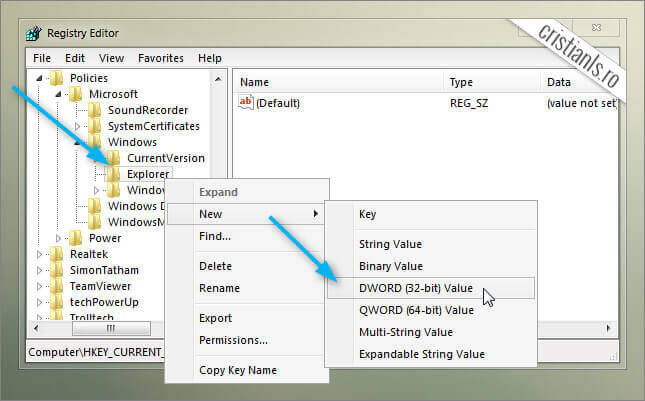Screen dimensions: 645x401
Task: Expand the Power key node
Action: click(60, 238)
